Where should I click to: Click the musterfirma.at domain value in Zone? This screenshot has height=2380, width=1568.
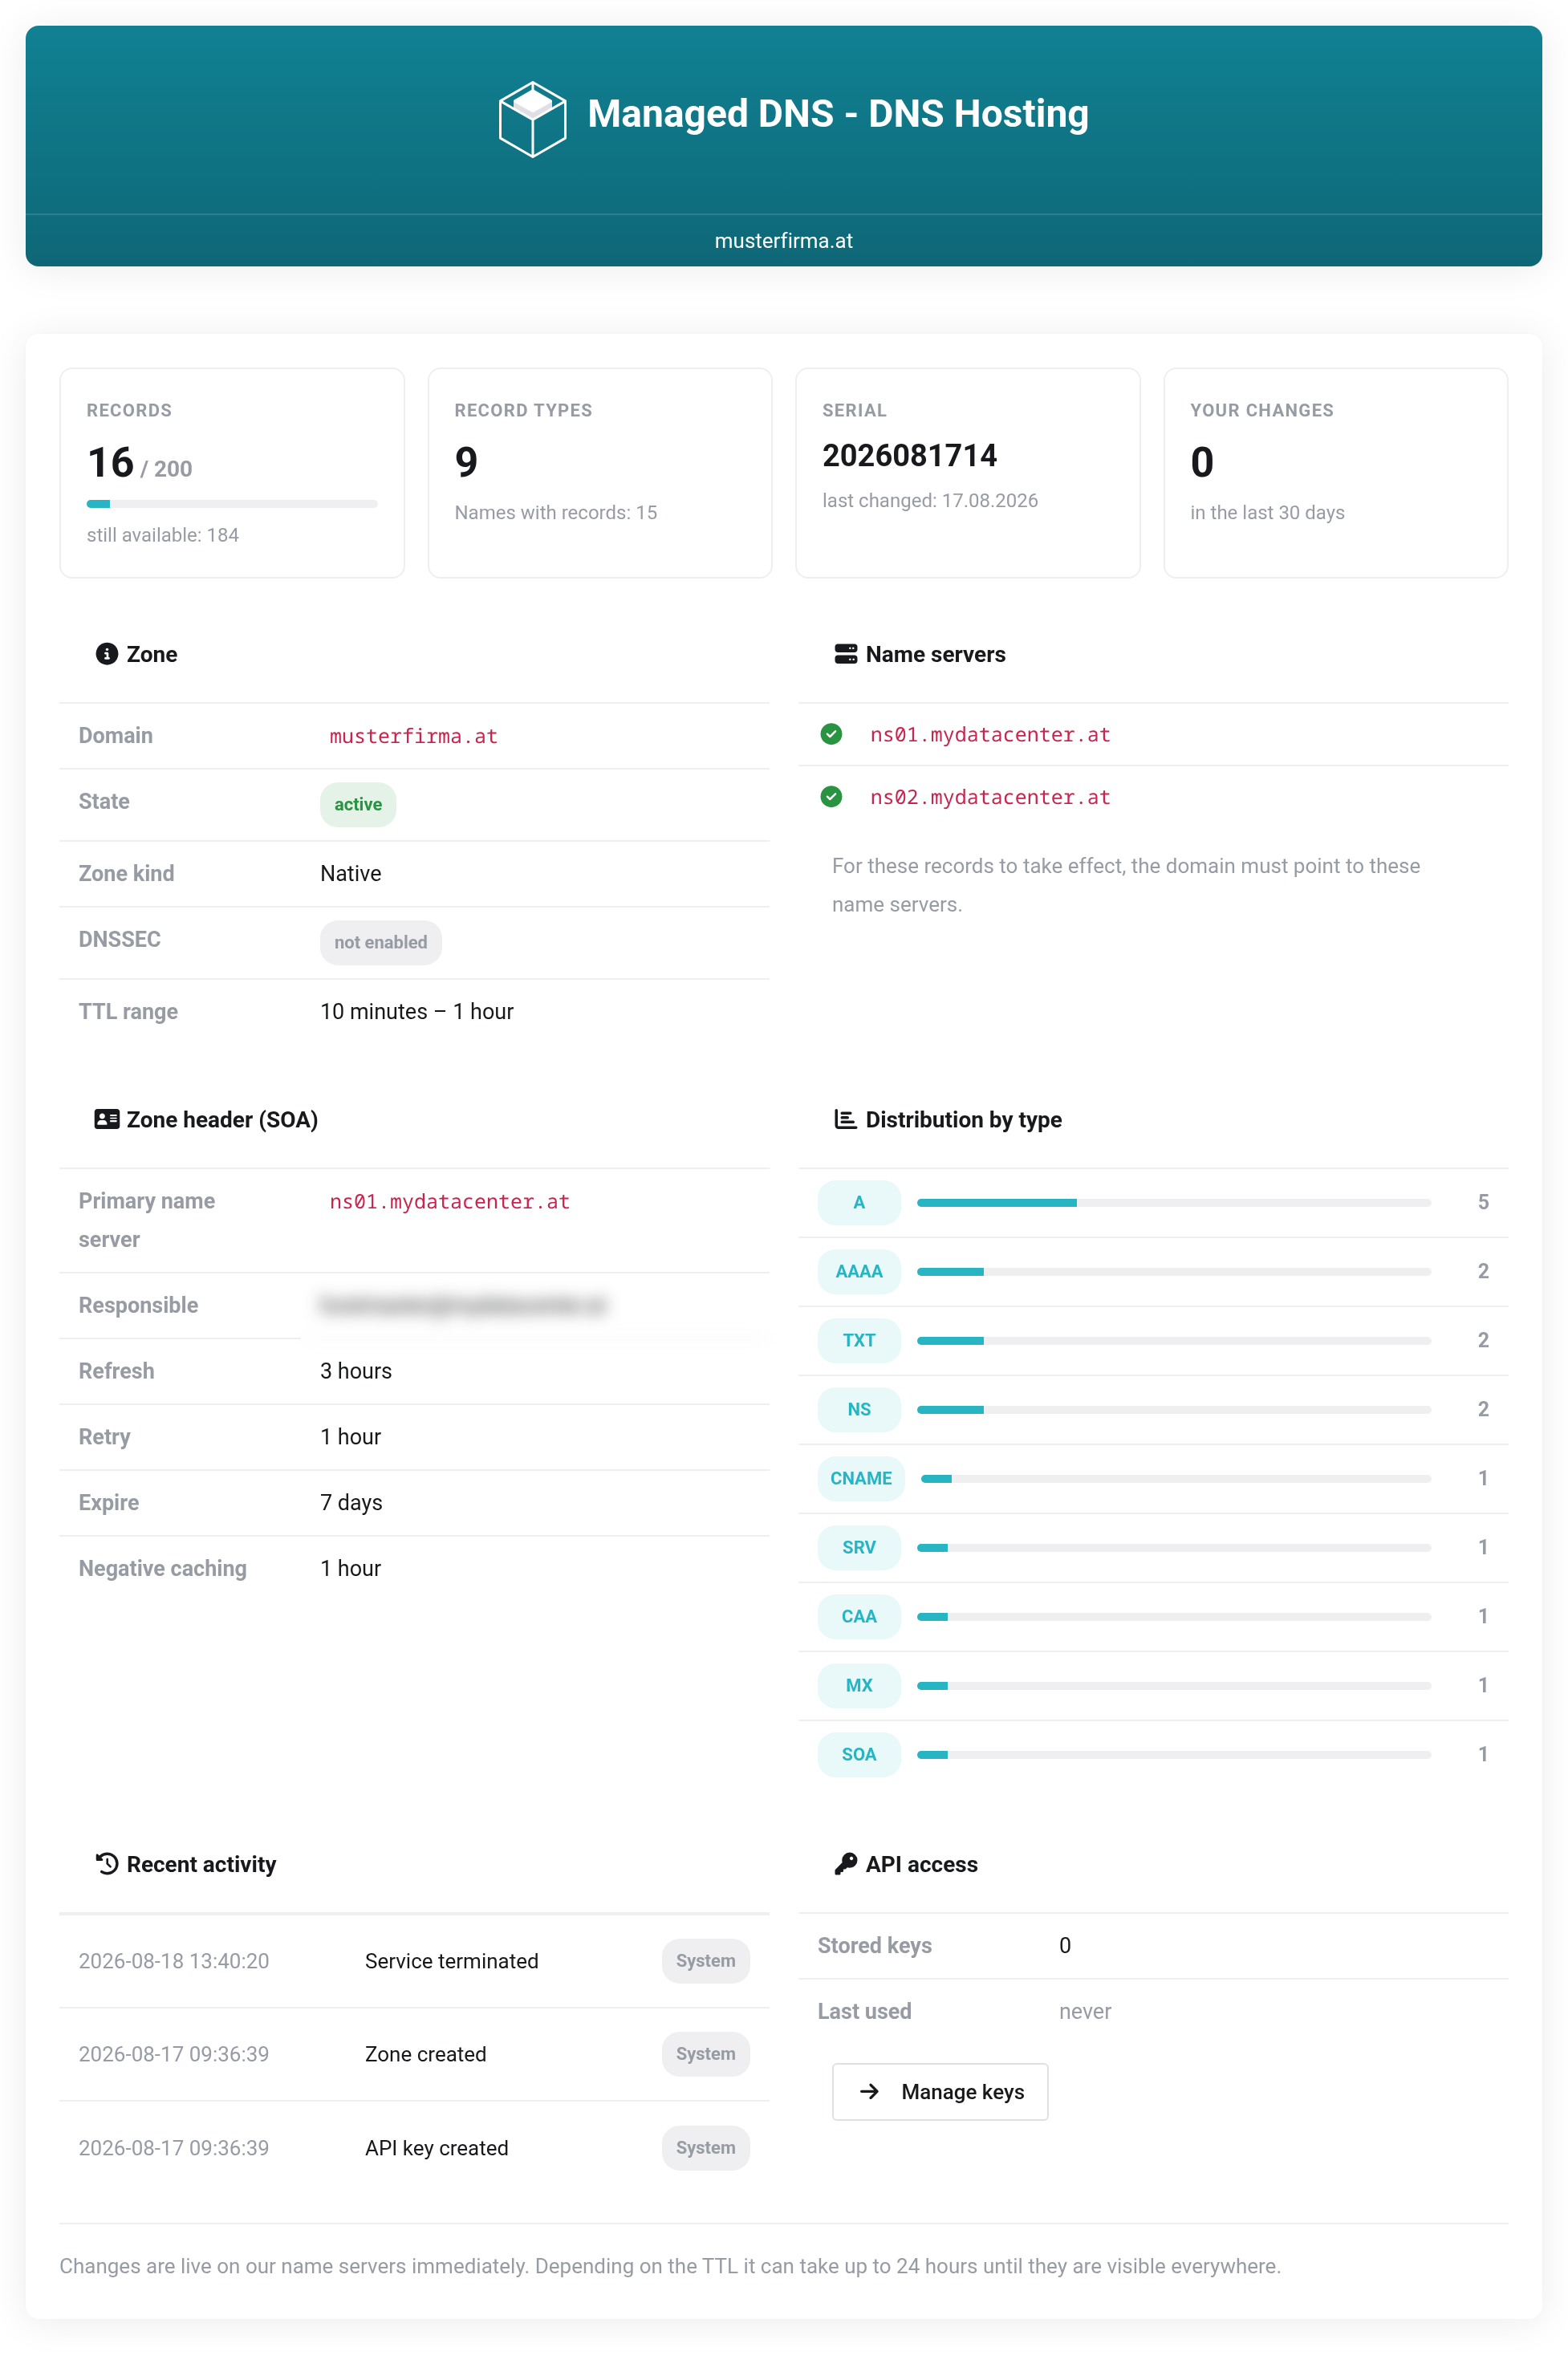point(413,736)
